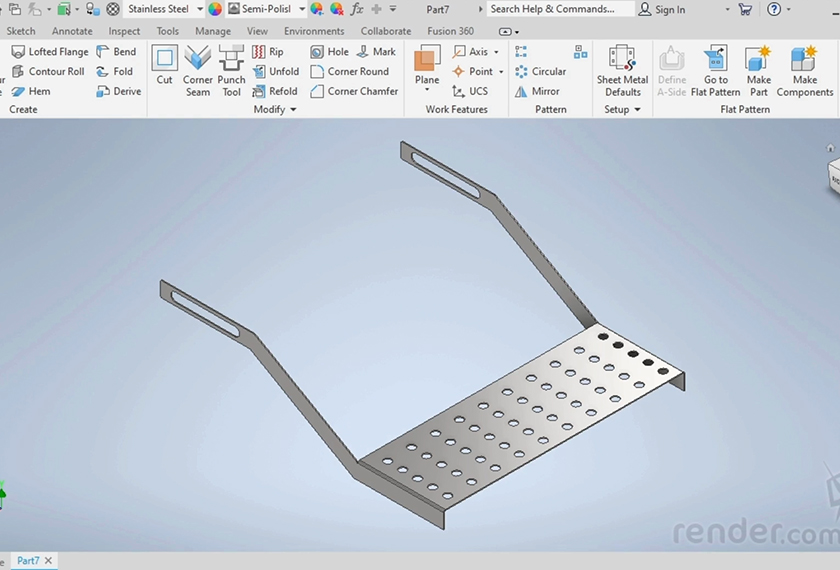Expand the Modify panel dropdown
This screenshot has width=840, height=570.
(x=293, y=110)
